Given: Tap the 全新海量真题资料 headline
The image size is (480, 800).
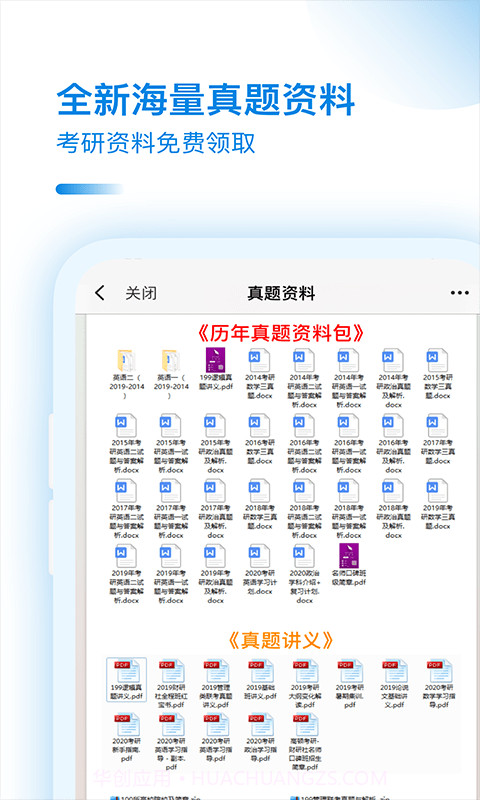Looking at the screenshot, I should click(206, 98).
